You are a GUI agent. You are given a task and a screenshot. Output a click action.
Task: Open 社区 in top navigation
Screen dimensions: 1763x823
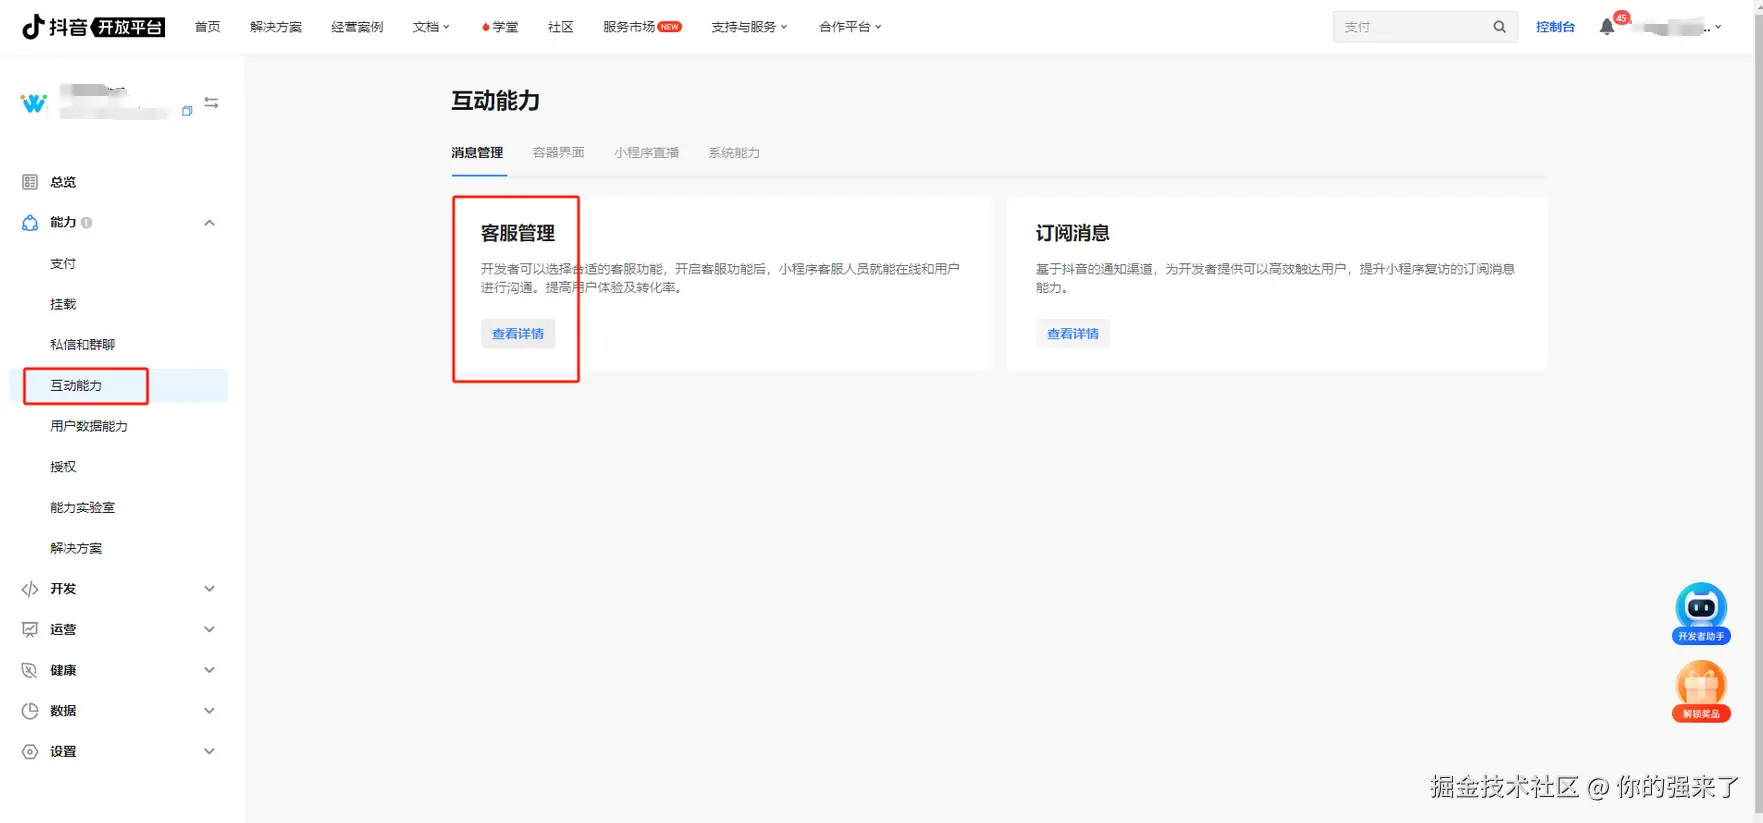tap(560, 27)
